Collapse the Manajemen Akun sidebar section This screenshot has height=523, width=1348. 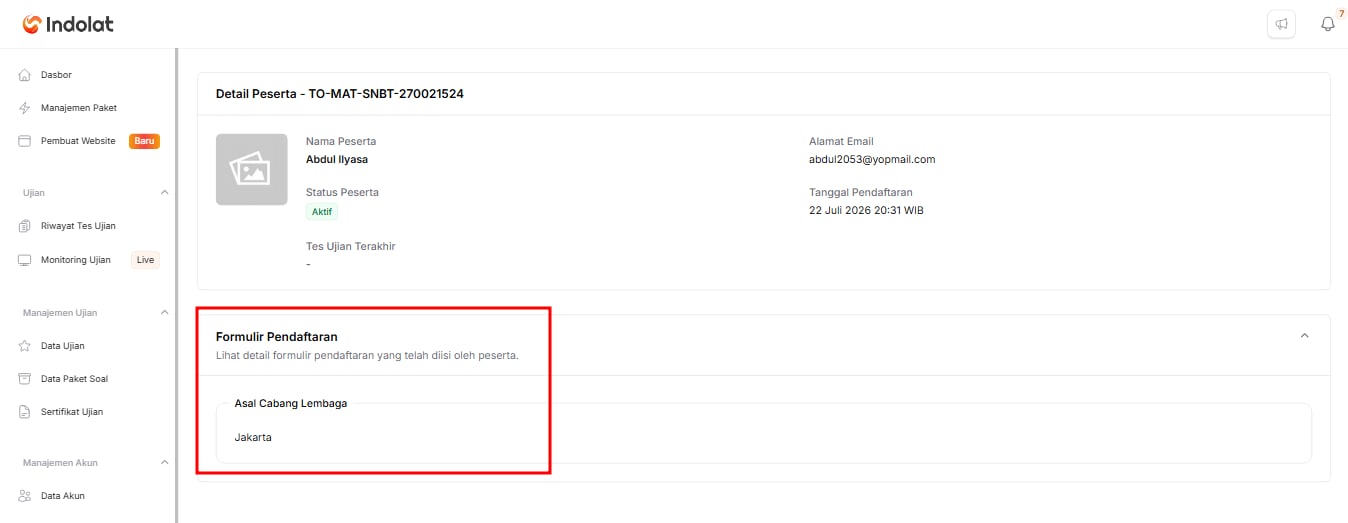pos(165,463)
